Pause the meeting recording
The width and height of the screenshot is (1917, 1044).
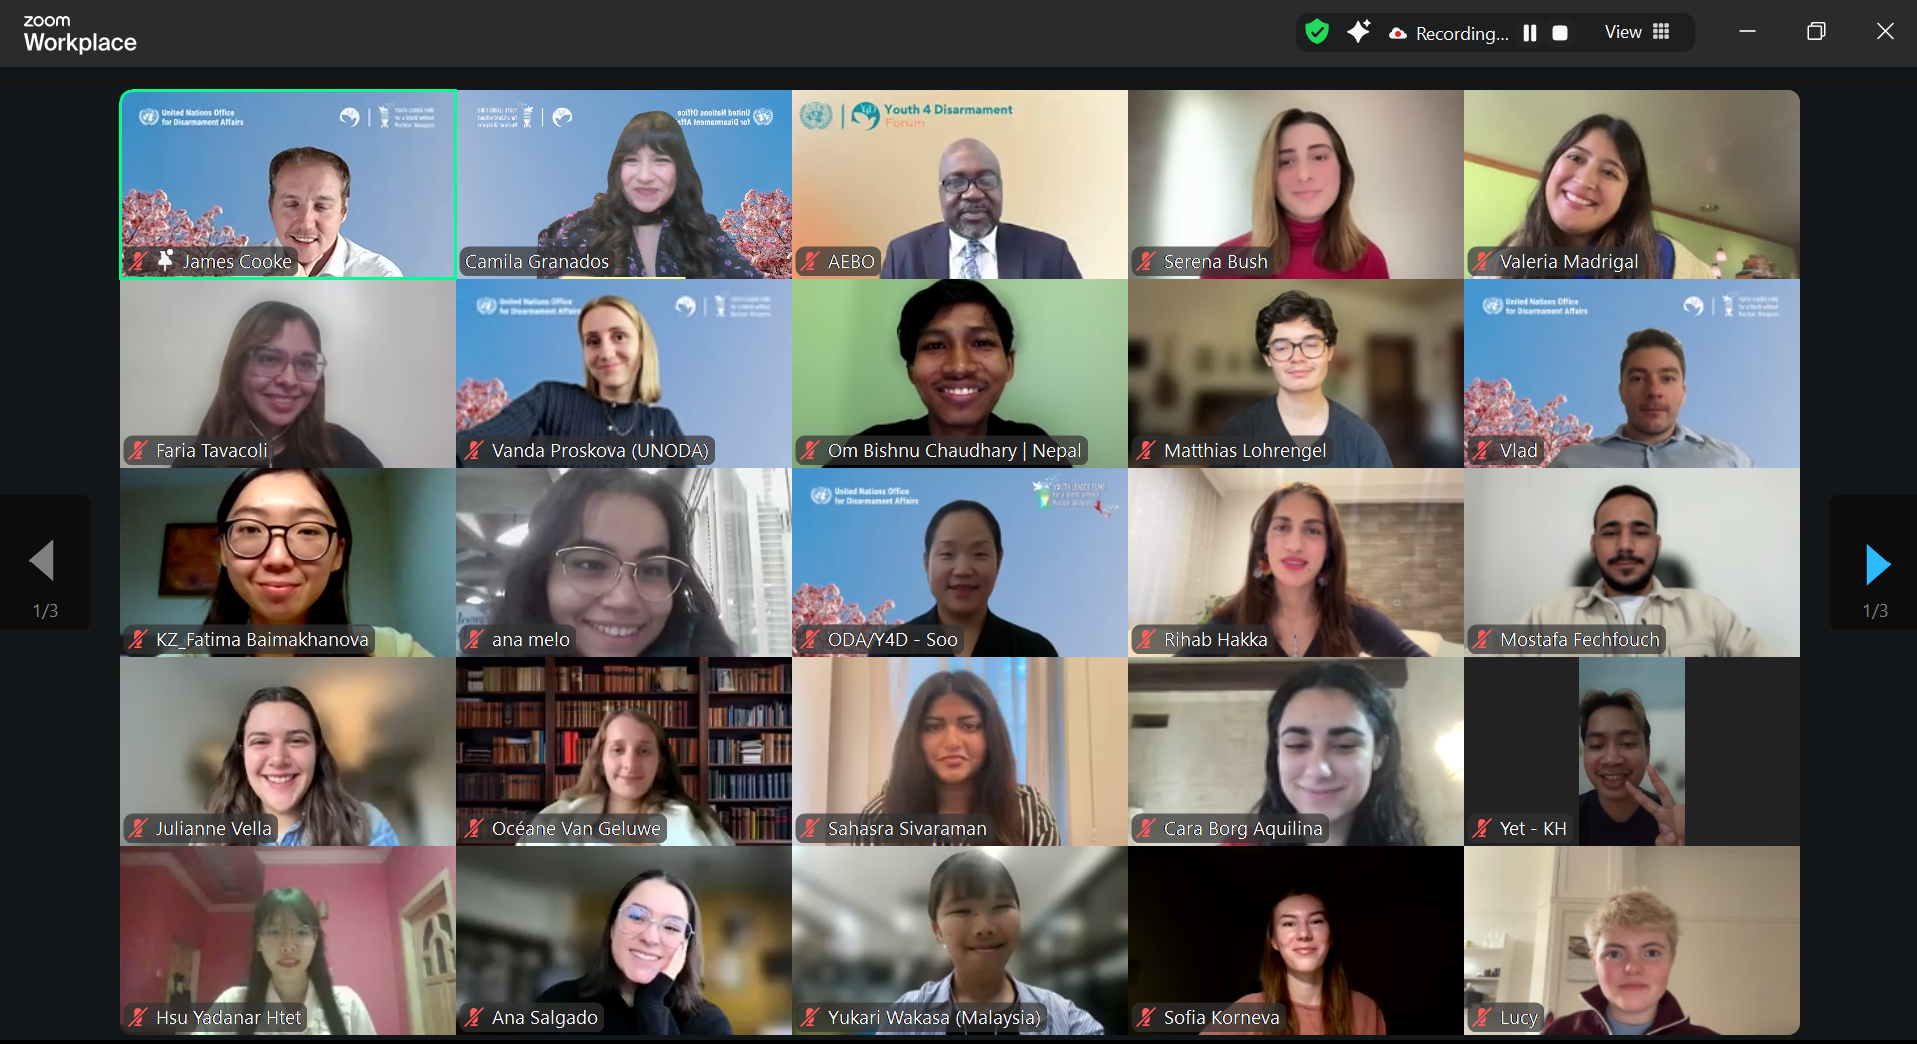(x=1530, y=33)
